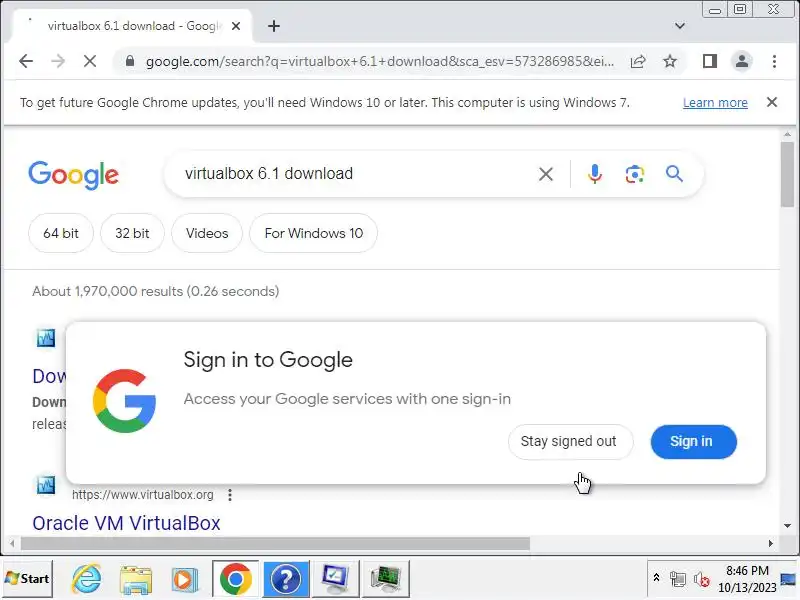Image resolution: width=800 pixels, height=600 pixels.
Task: Stop loading the page
Action: click(x=90, y=62)
